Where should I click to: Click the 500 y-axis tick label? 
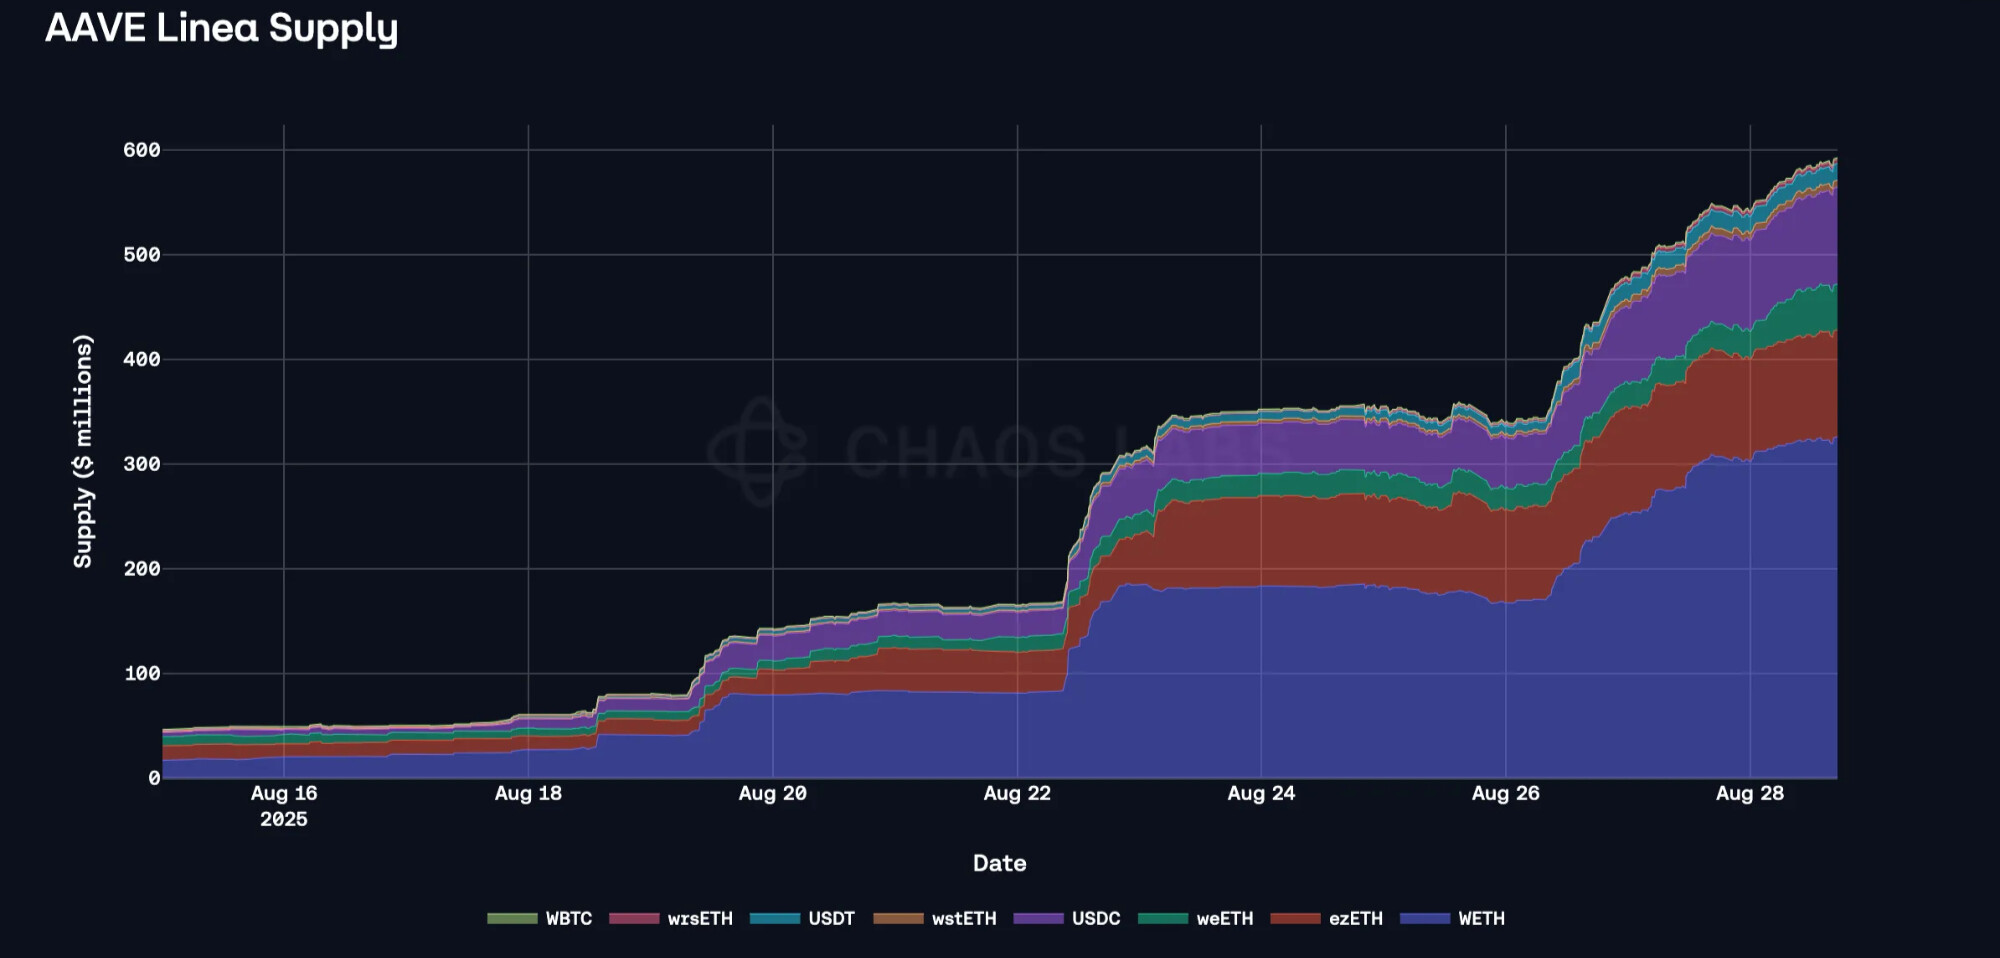coord(141,255)
